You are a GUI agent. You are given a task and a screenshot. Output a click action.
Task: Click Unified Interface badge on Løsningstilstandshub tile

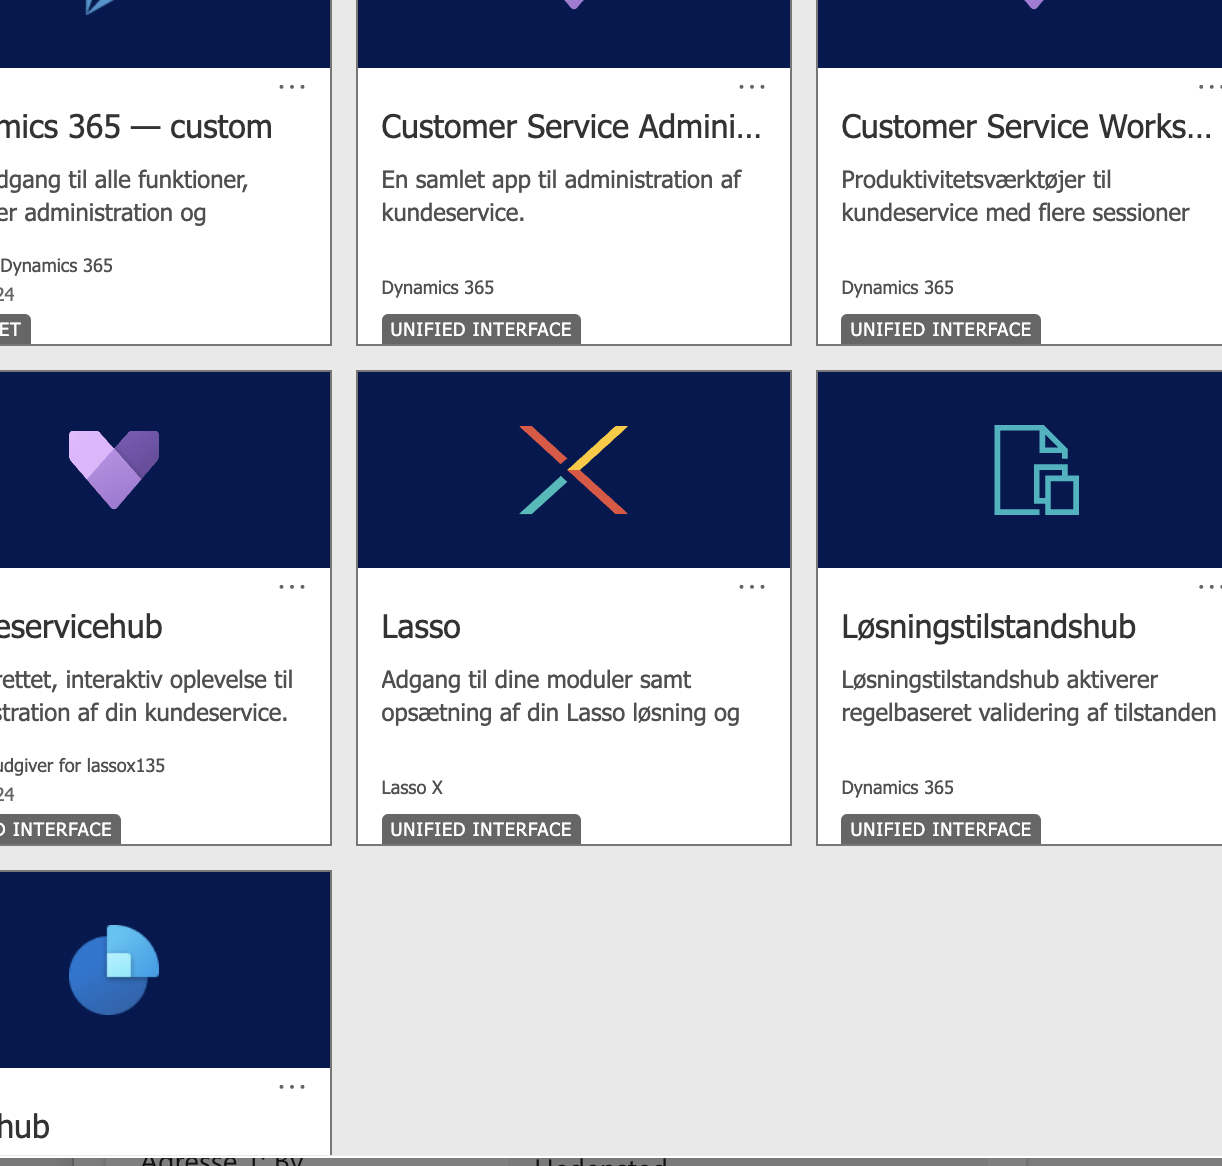point(940,829)
